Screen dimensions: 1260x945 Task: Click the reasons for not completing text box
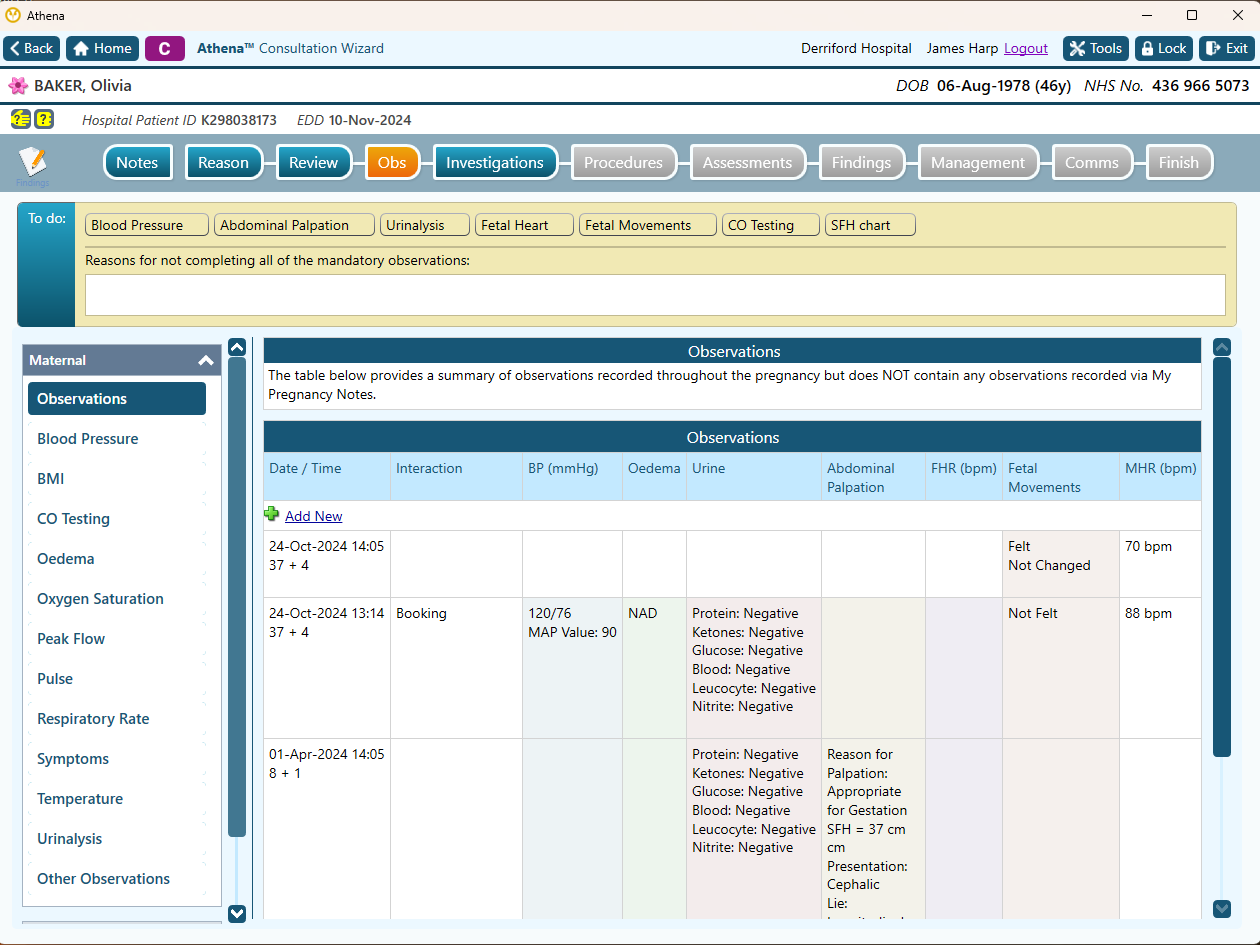click(655, 295)
